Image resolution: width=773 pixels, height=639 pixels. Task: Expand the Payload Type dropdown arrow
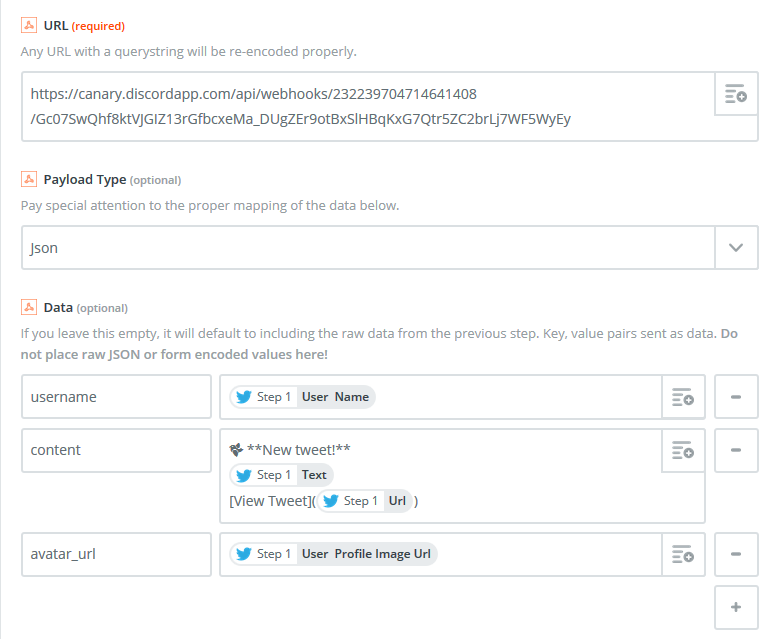pyautogui.click(x=737, y=248)
